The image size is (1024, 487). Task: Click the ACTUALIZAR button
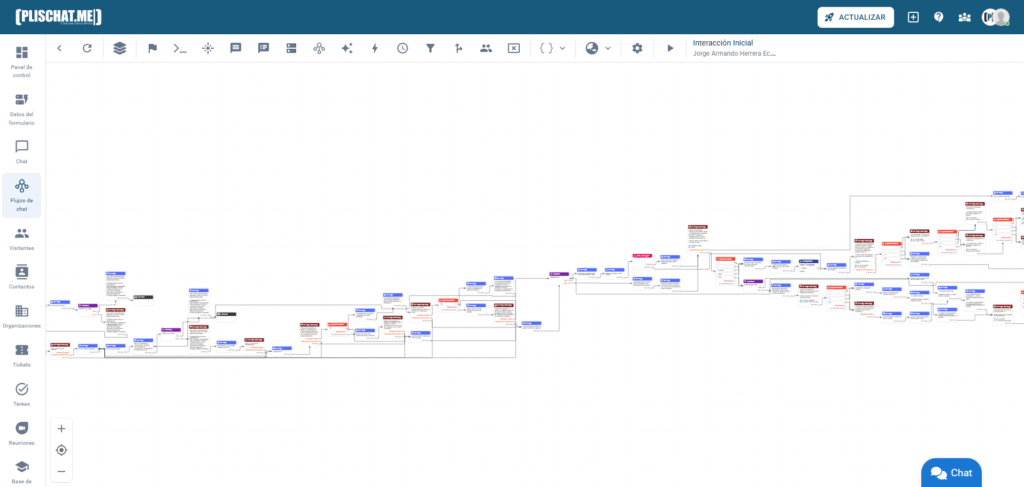tap(855, 17)
